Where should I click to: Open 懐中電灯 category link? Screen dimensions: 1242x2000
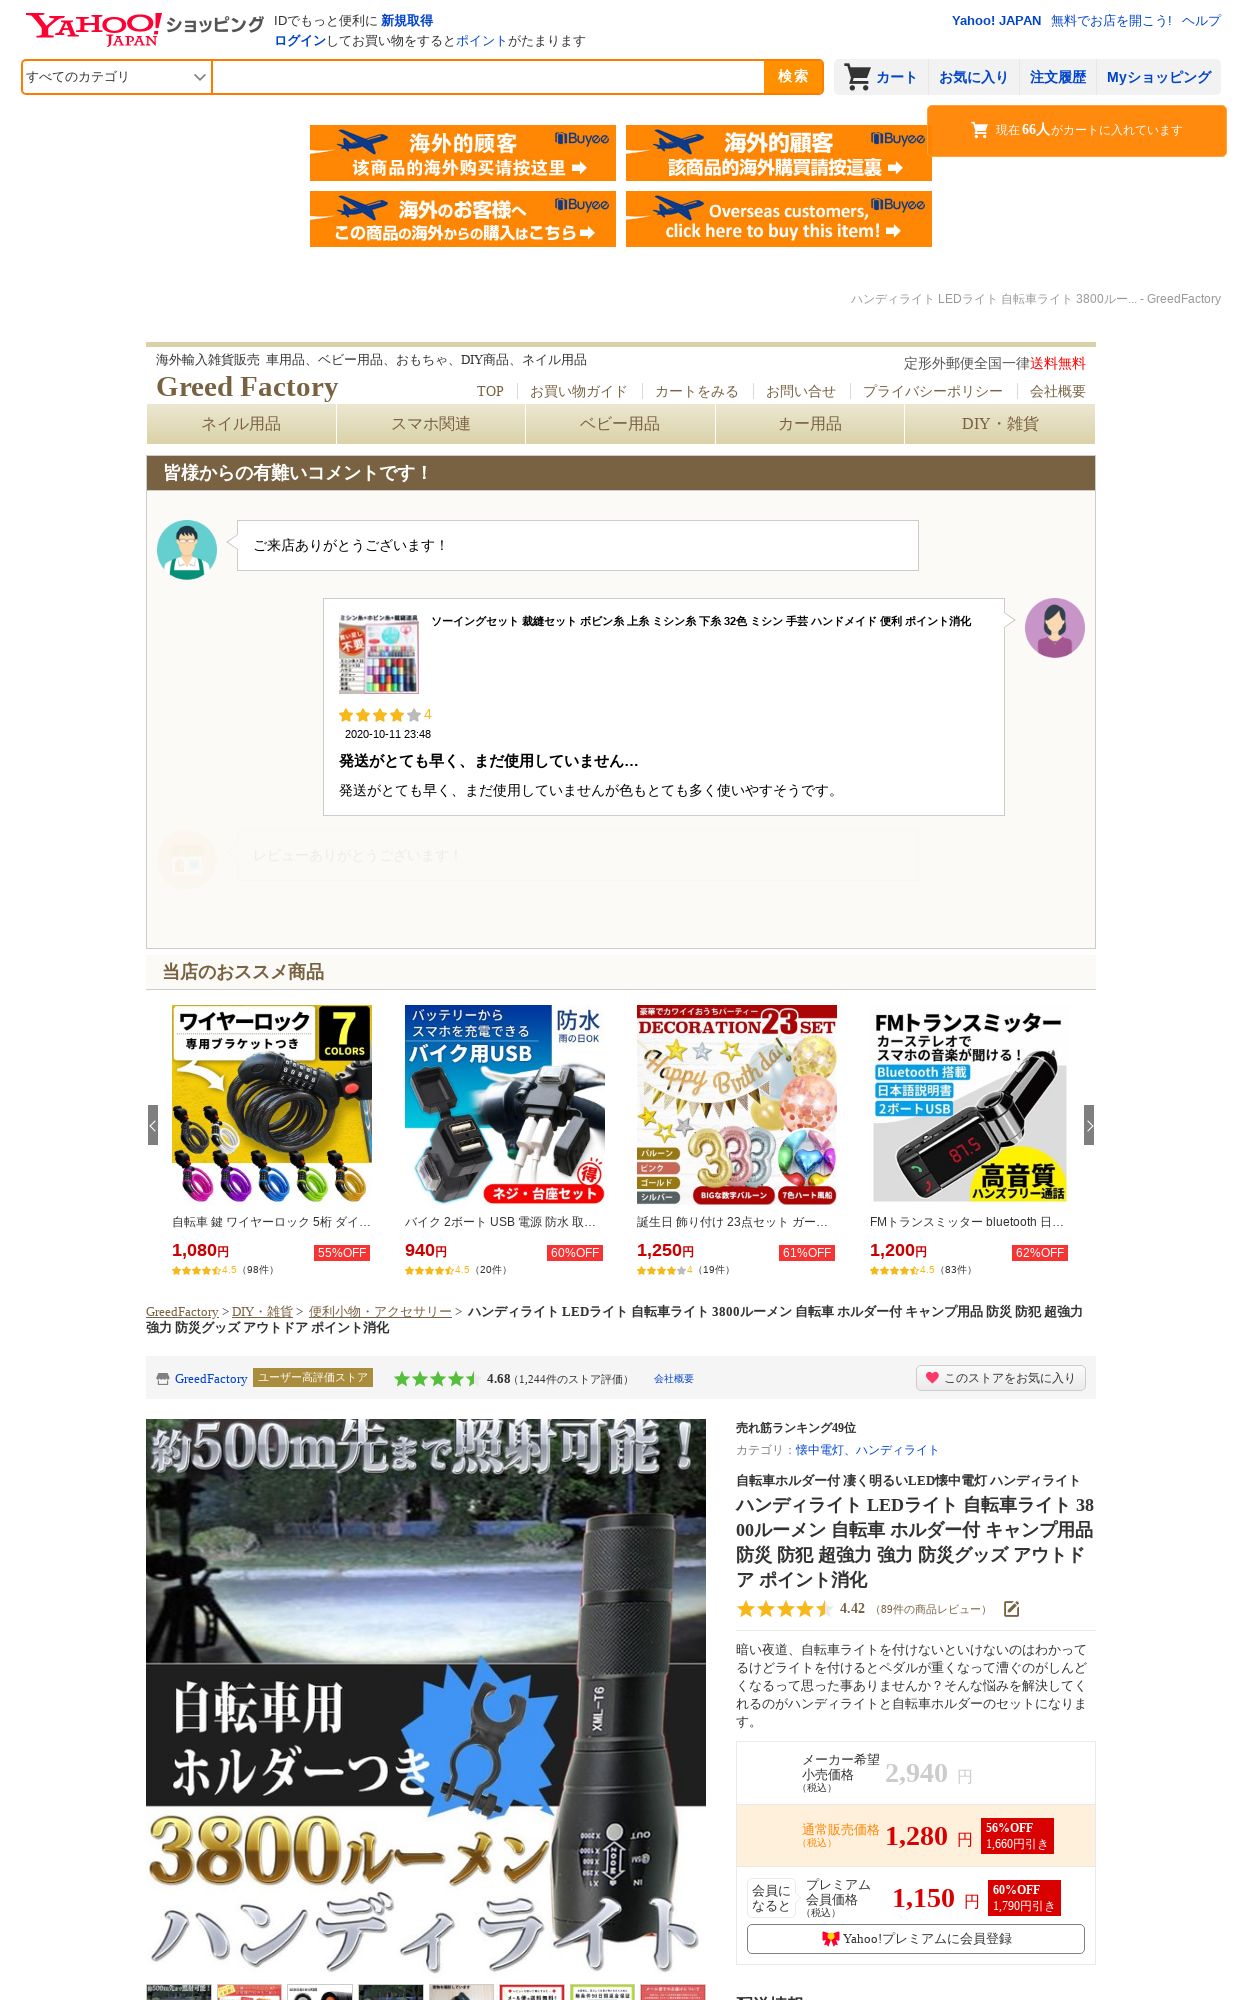[x=818, y=1450]
